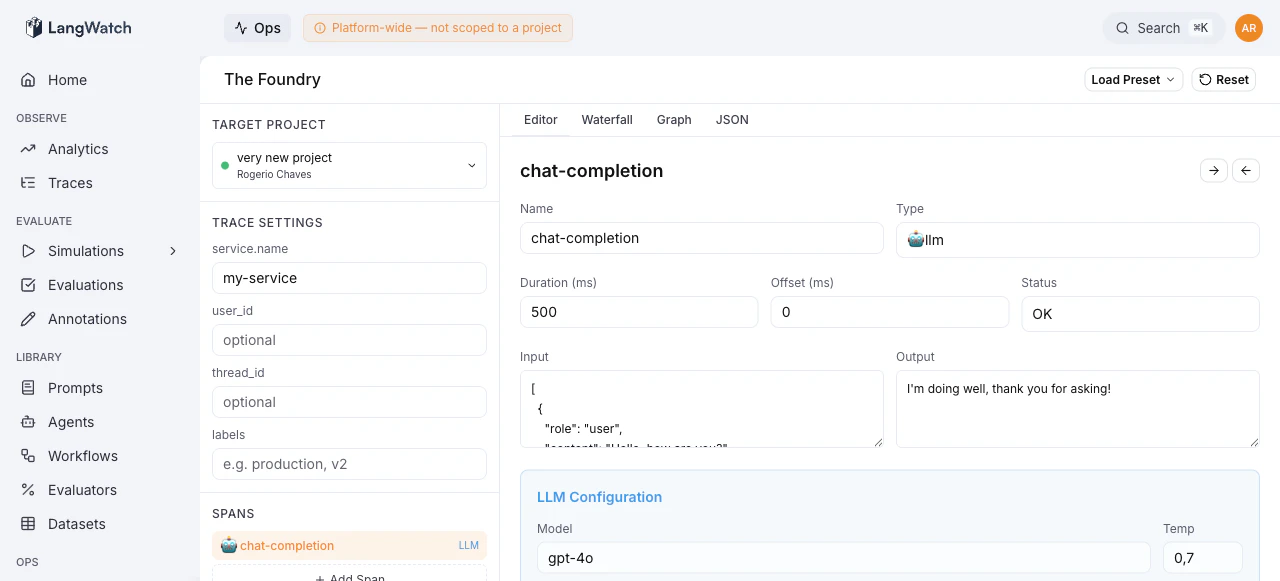The height and width of the screenshot is (581, 1280).
Task: Expand the Simulations section chevron
Action: coord(172,251)
